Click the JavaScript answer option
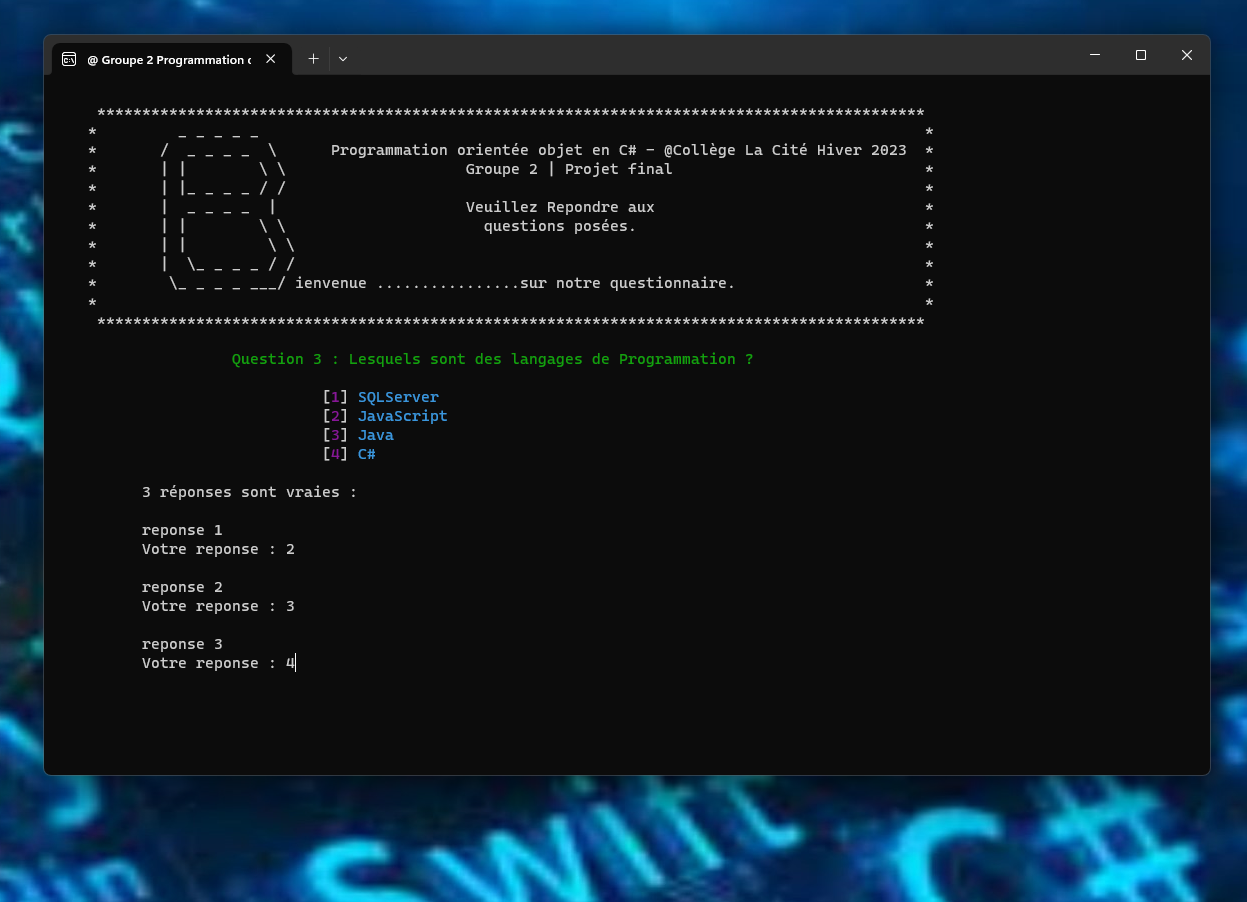 click(402, 416)
